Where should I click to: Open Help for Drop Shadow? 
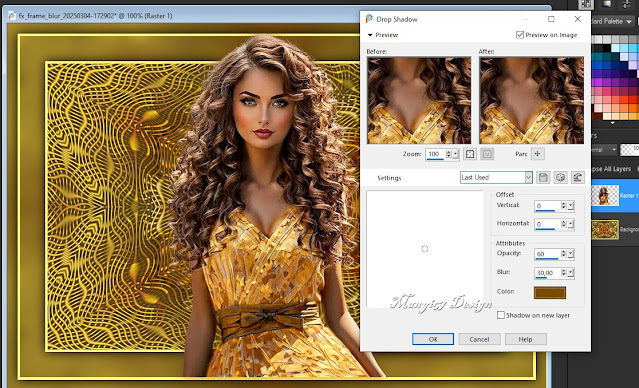tap(526, 339)
